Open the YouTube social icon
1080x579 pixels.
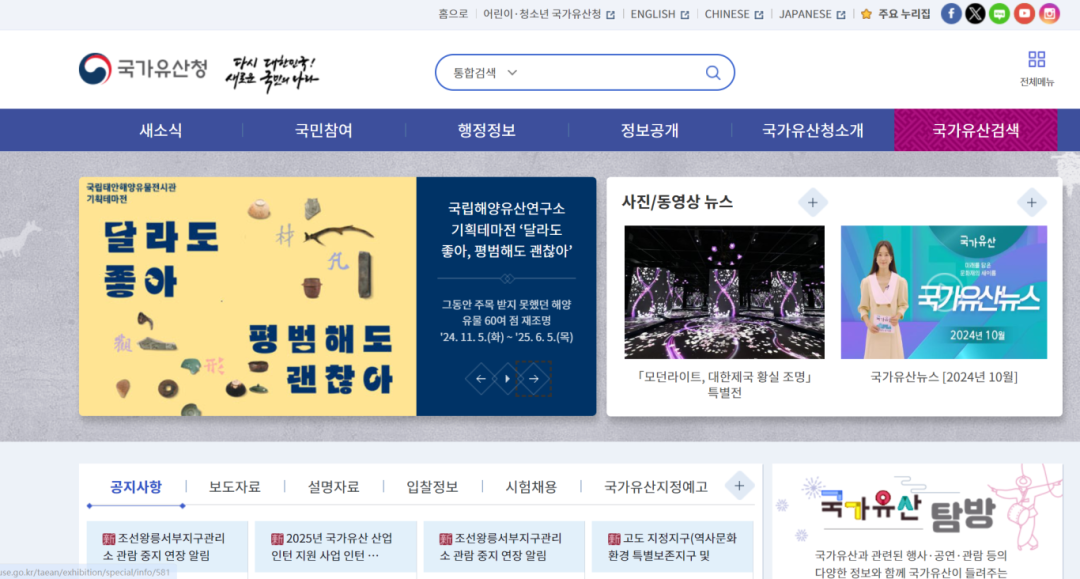(1024, 14)
